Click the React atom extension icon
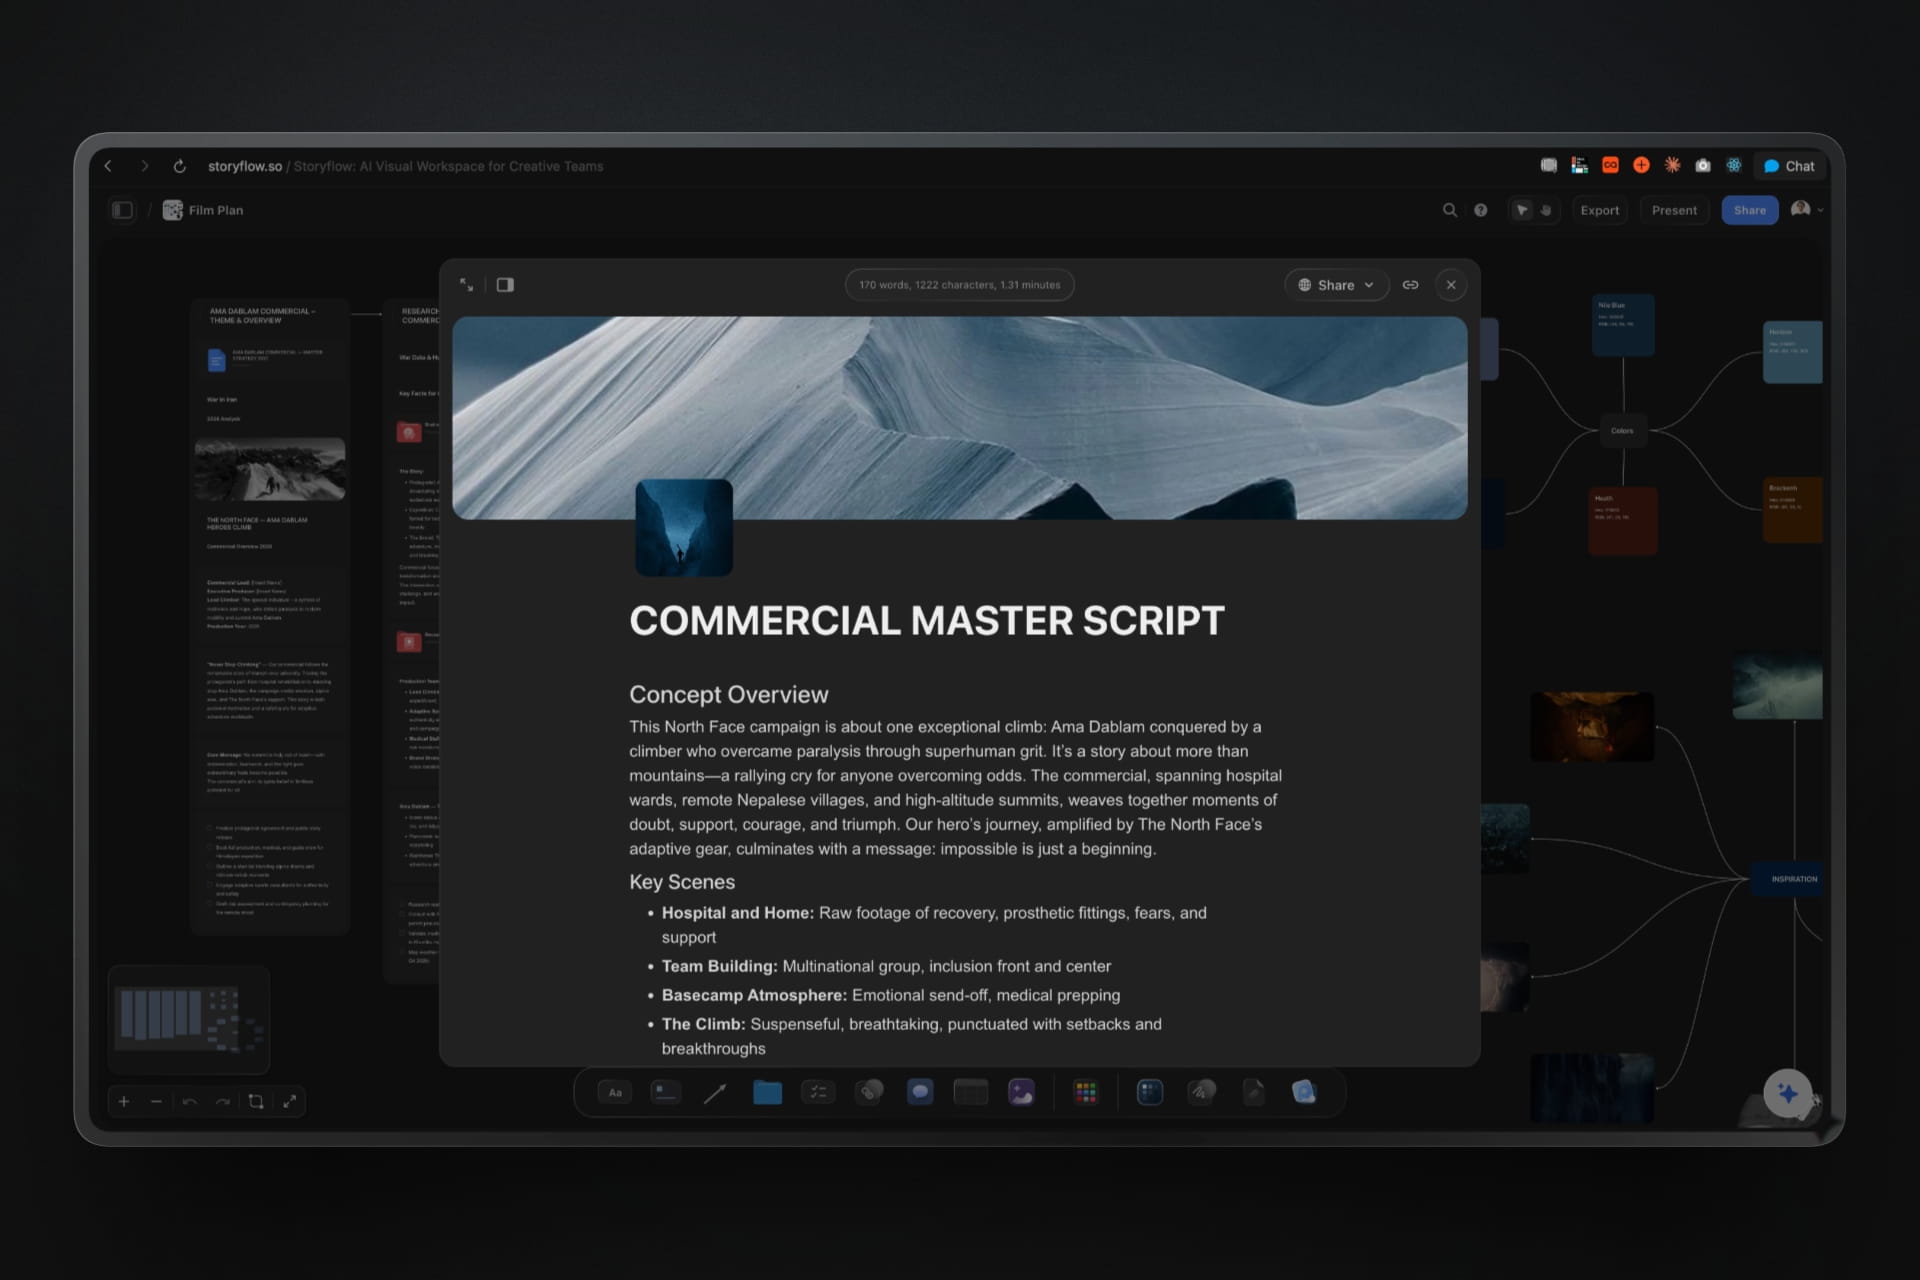The width and height of the screenshot is (1920, 1280). [1734, 165]
